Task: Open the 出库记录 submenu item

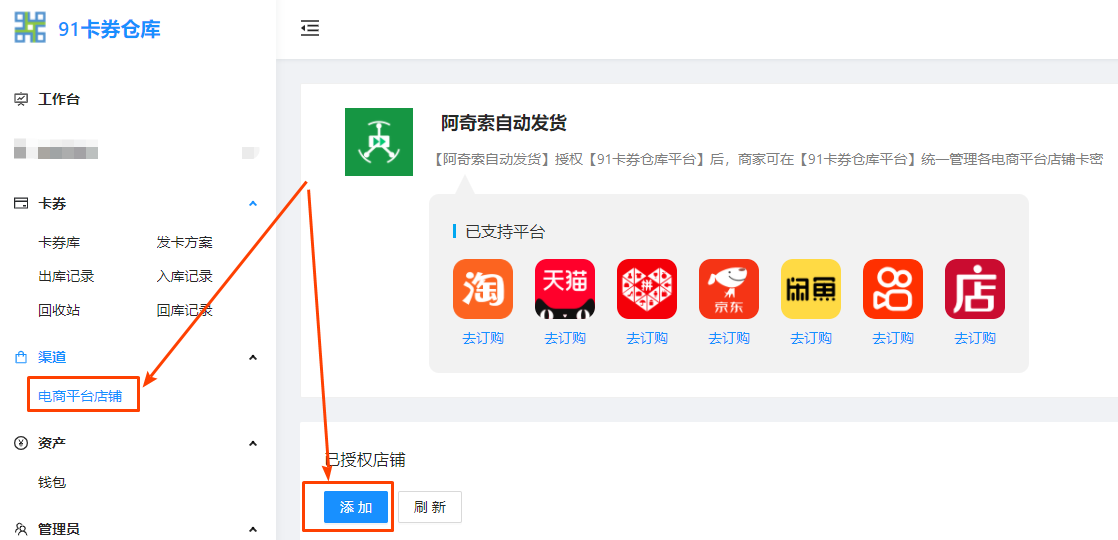Action: pos(66,277)
